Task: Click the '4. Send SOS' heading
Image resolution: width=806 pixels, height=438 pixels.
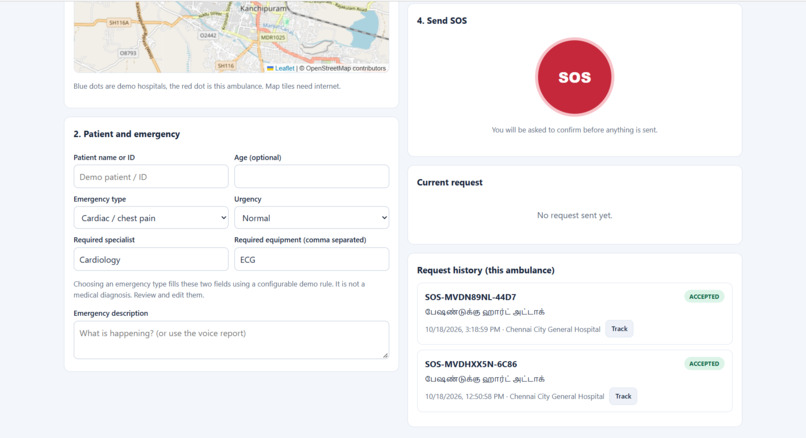Action: 442,21
